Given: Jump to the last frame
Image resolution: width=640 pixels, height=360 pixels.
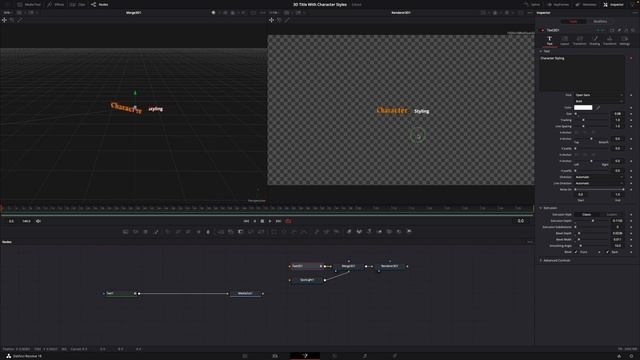Looking at the screenshot, I should tap(278, 221).
